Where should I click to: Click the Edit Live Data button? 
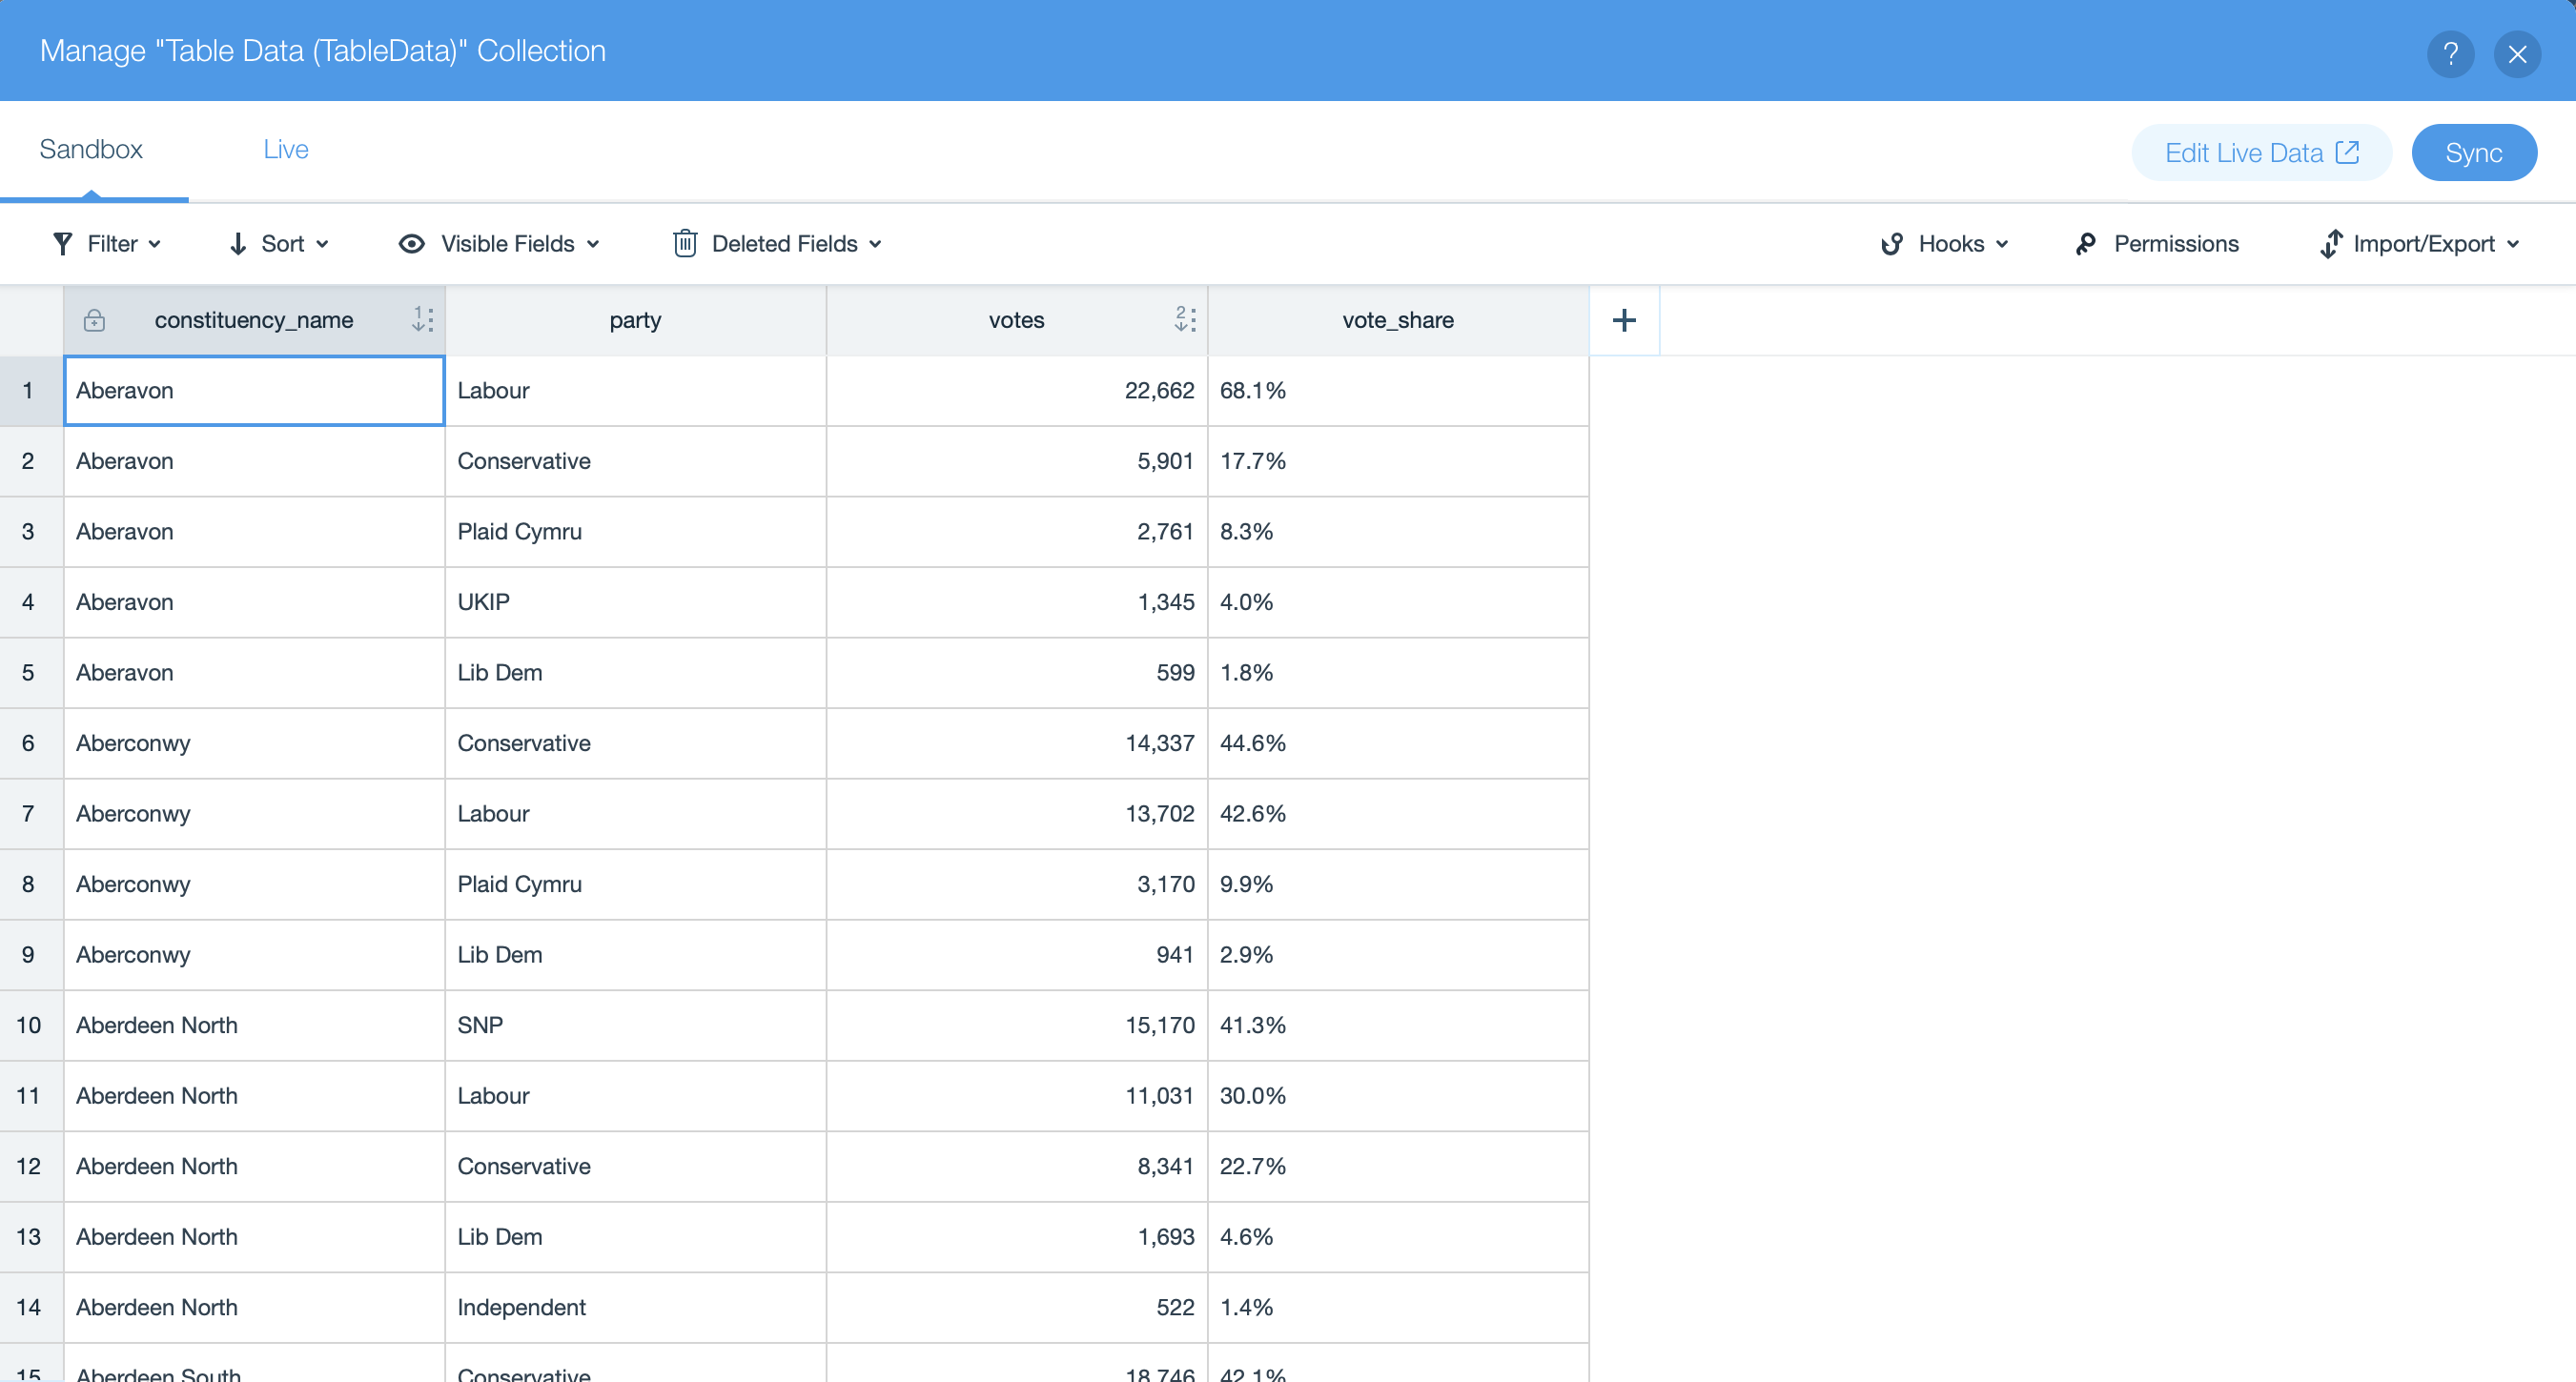2260,153
